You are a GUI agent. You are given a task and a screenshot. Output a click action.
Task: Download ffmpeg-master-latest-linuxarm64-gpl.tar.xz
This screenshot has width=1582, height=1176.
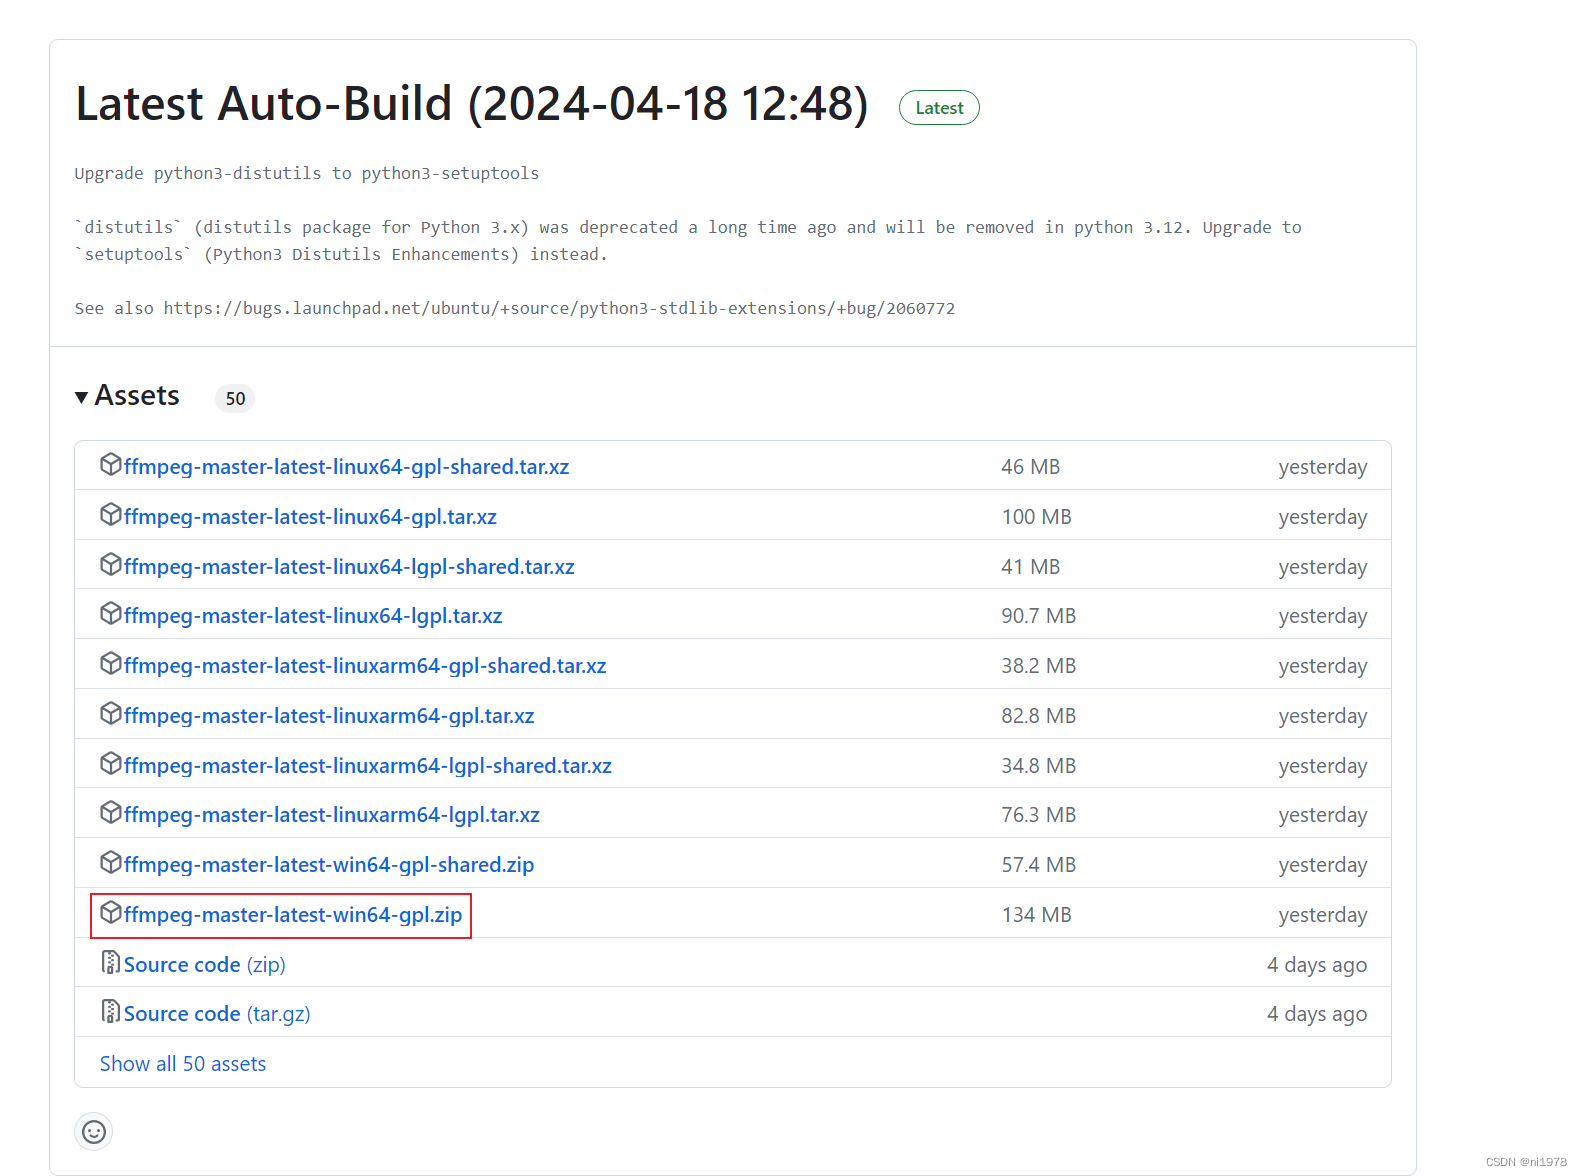click(329, 716)
